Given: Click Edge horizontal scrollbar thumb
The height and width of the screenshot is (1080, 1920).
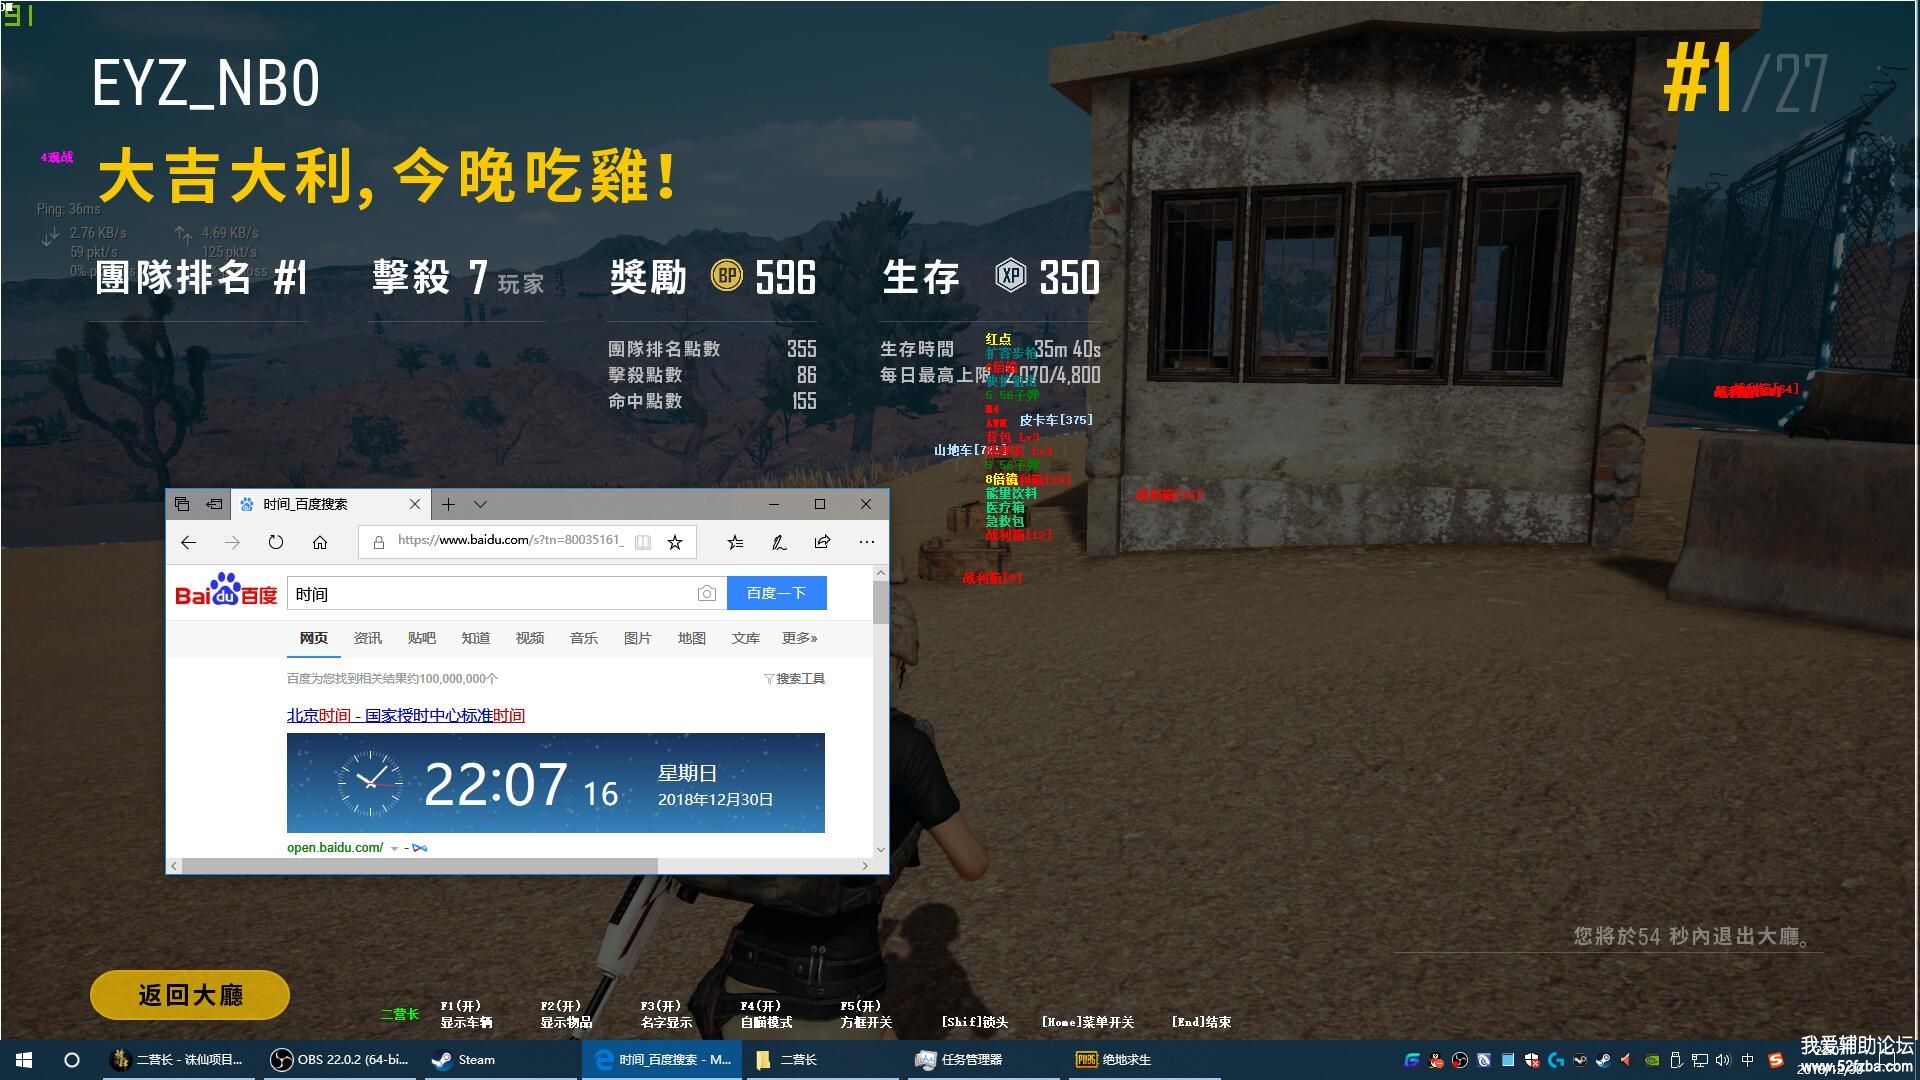Looking at the screenshot, I should coord(418,865).
